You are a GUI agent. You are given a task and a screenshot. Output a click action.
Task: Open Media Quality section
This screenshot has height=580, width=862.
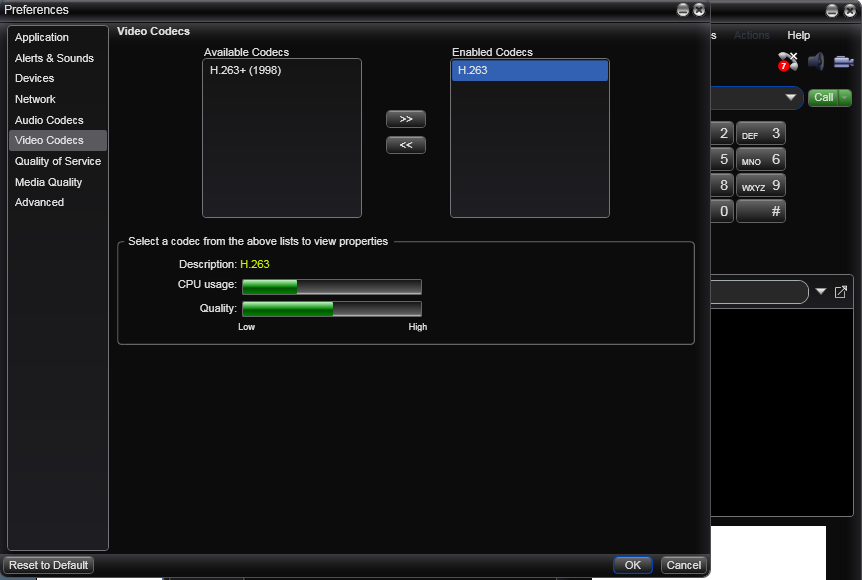click(58, 183)
